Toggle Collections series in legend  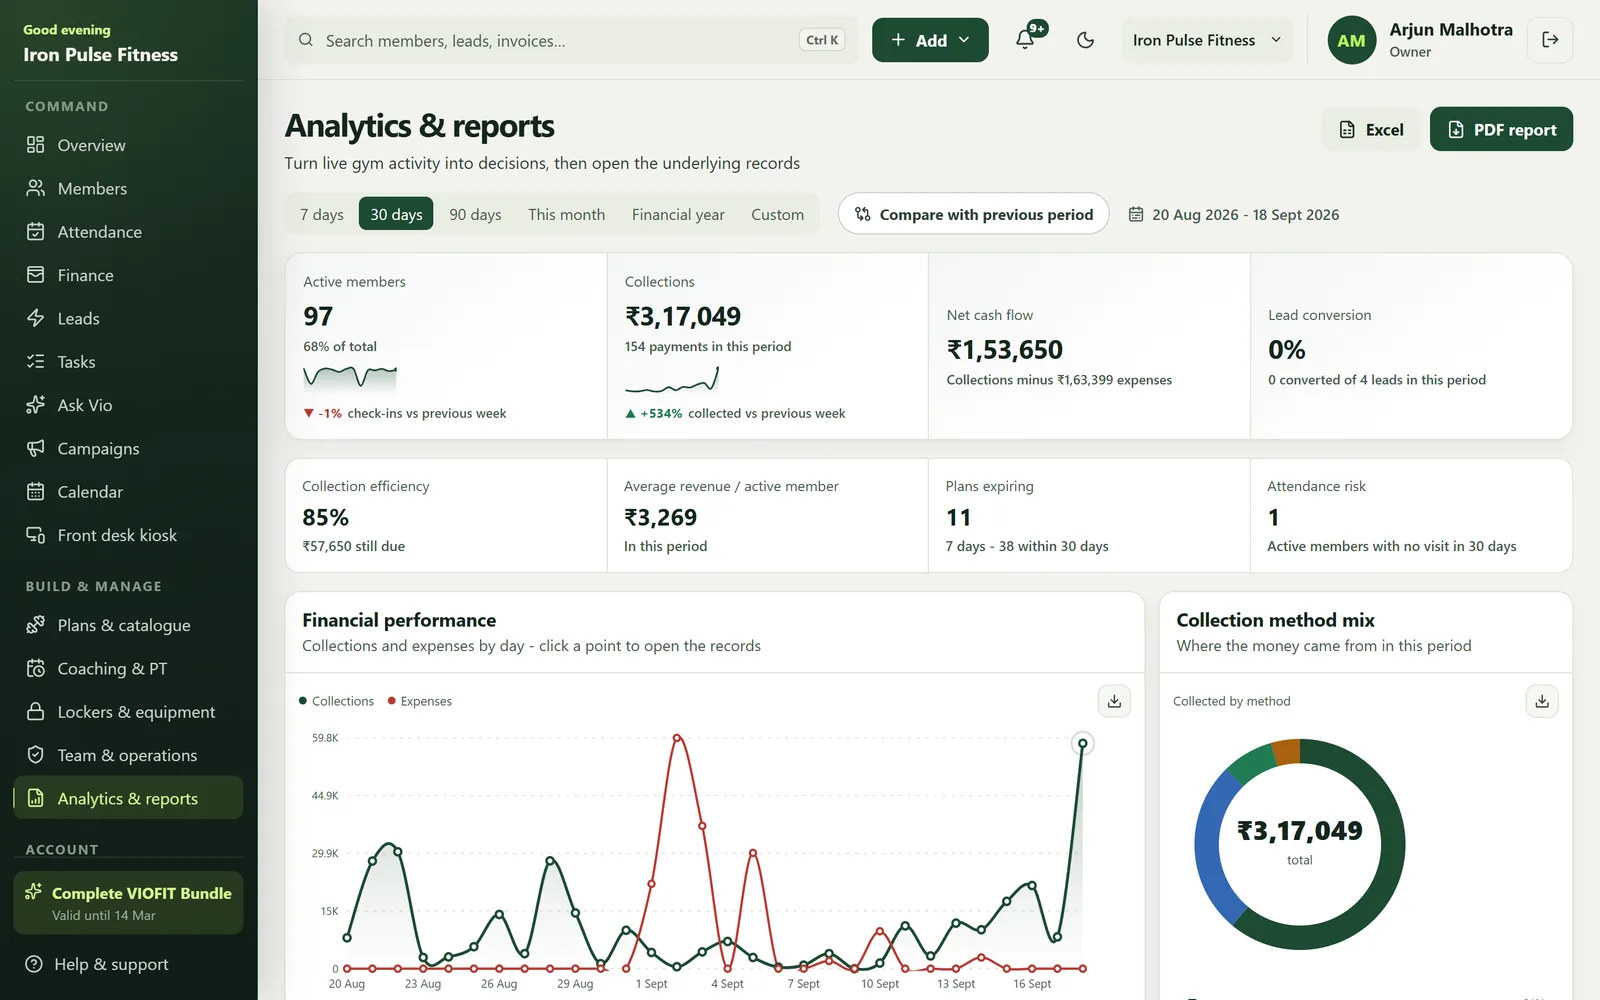[x=336, y=701]
